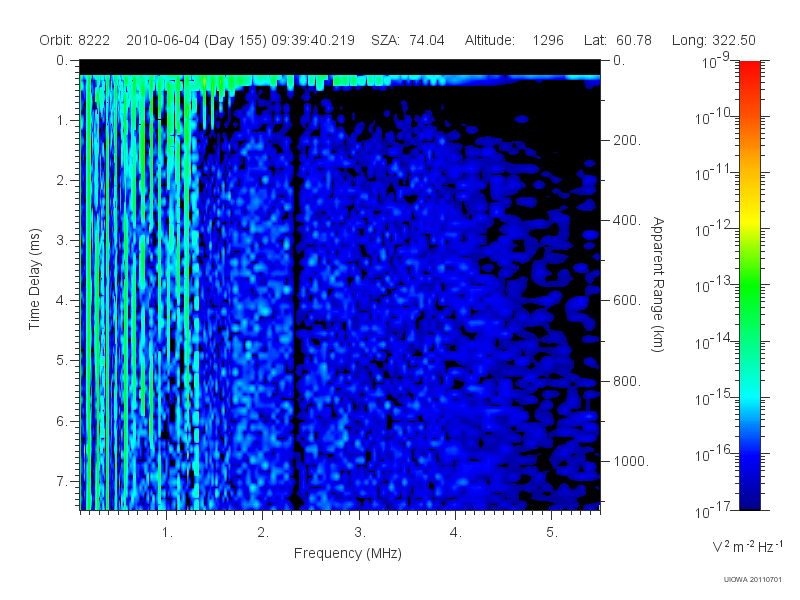Click the 'Frequency (MHz)' axis label
The image size is (800, 600).
pos(348,554)
